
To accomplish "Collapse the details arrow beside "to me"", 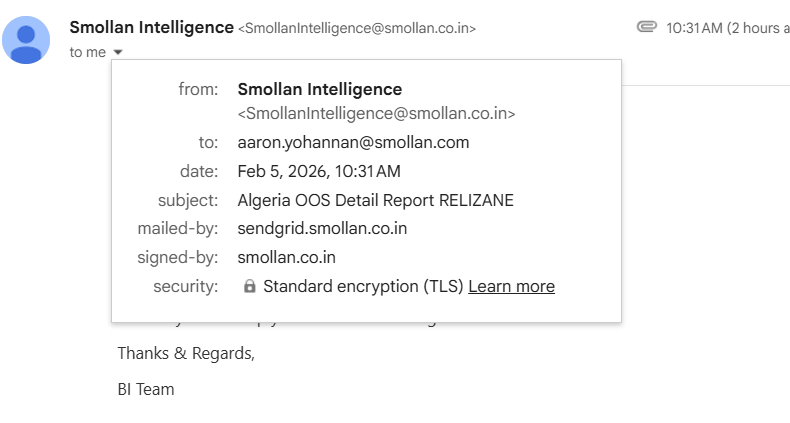I will pyautogui.click(x=118, y=52).
